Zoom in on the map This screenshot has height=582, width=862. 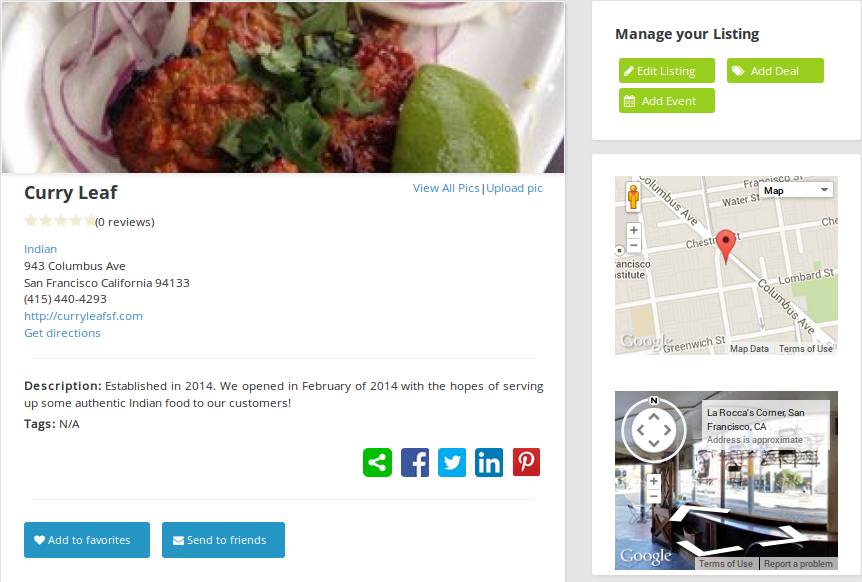[634, 230]
